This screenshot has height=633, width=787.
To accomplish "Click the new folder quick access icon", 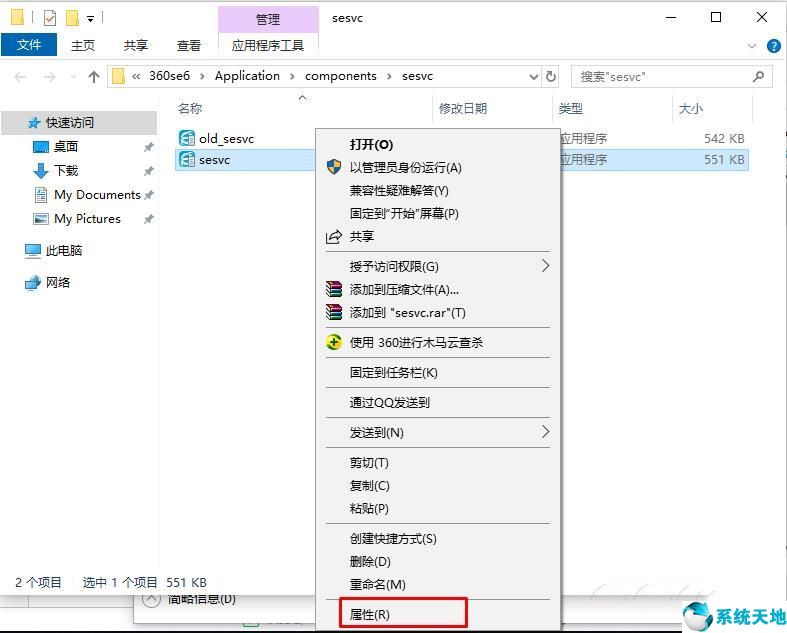I will click(72, 19).
